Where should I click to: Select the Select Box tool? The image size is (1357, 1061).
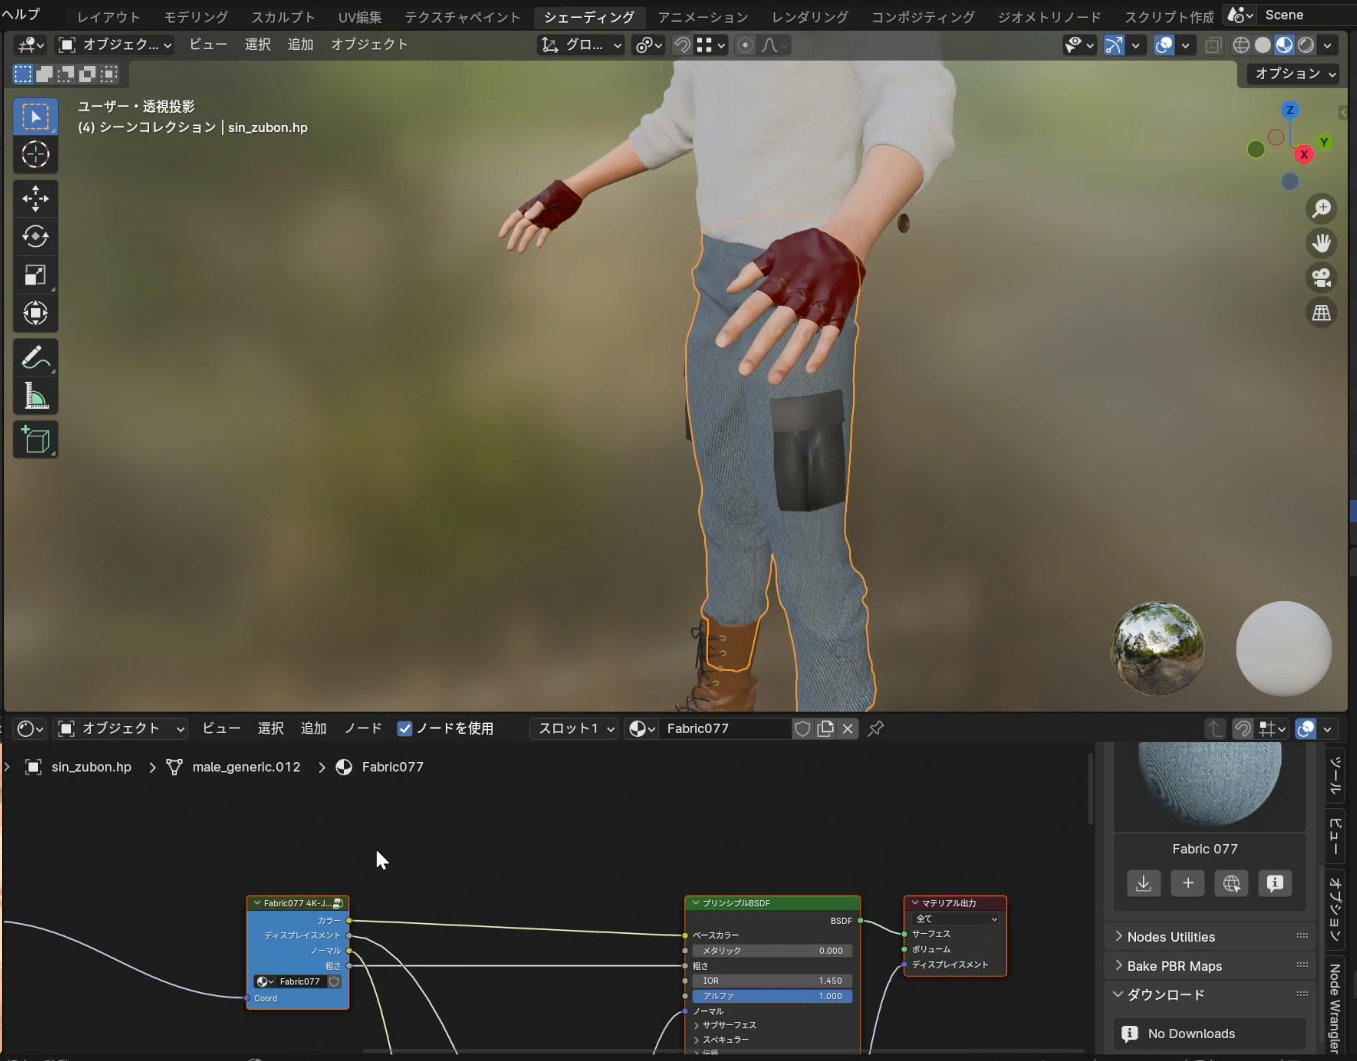(x=35, y=117)
